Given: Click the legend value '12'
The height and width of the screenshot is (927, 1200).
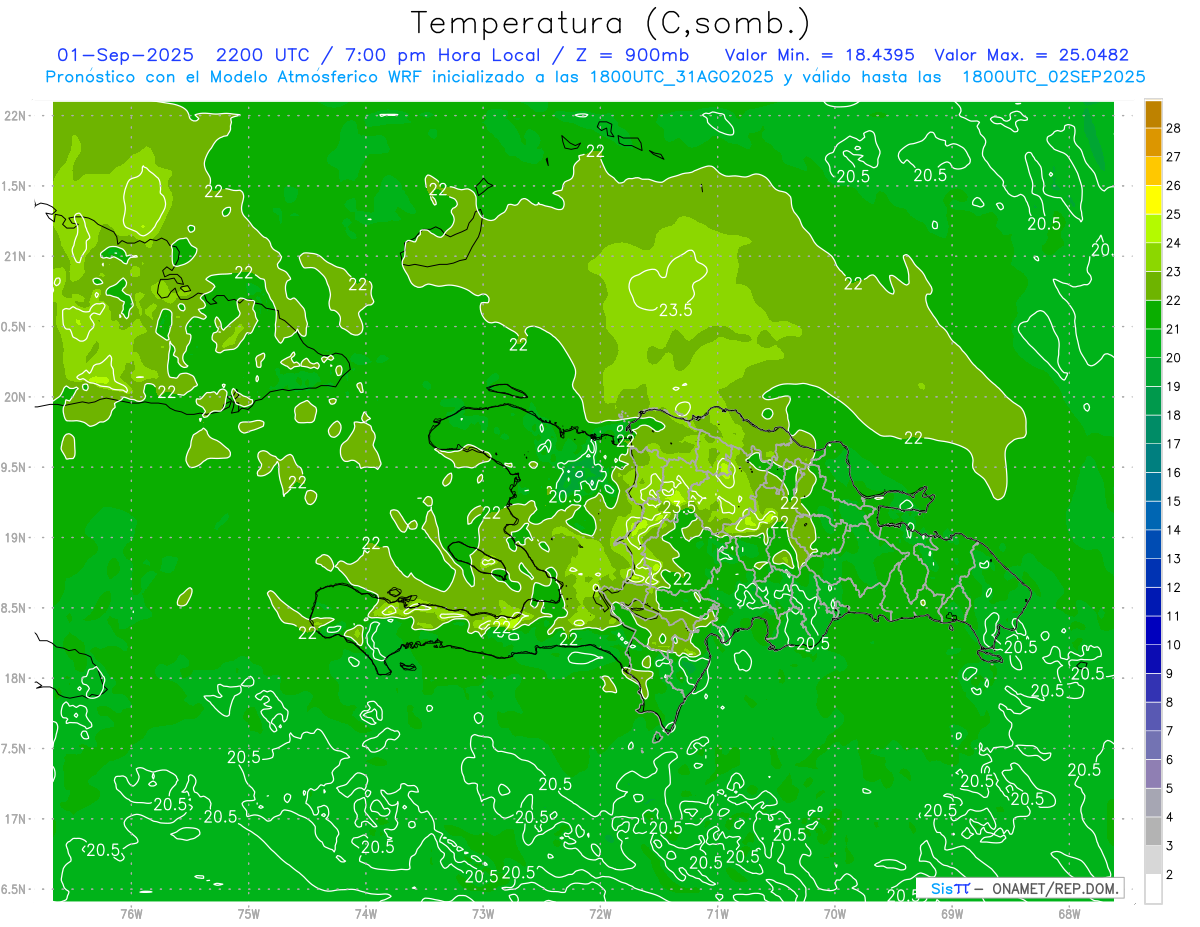Looking at the screenshot, I should tap(1174, 587).
